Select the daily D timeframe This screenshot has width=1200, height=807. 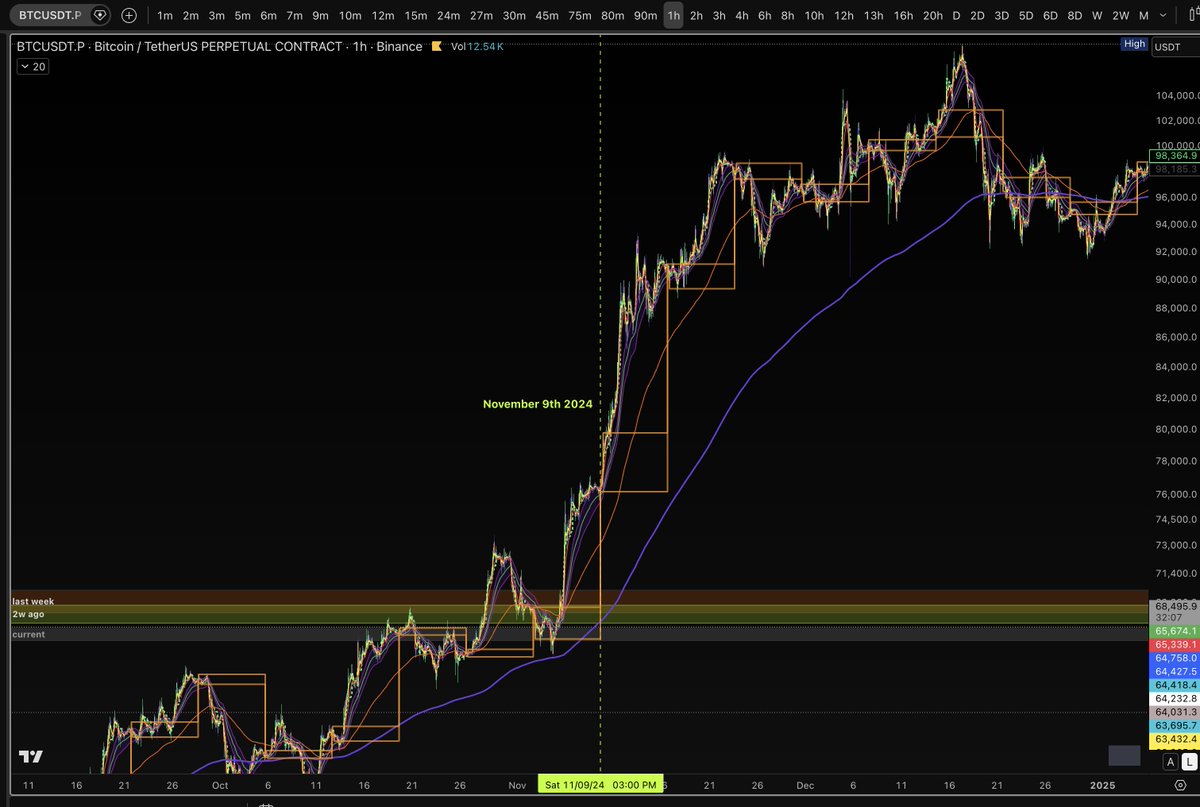tap(956, 16)
